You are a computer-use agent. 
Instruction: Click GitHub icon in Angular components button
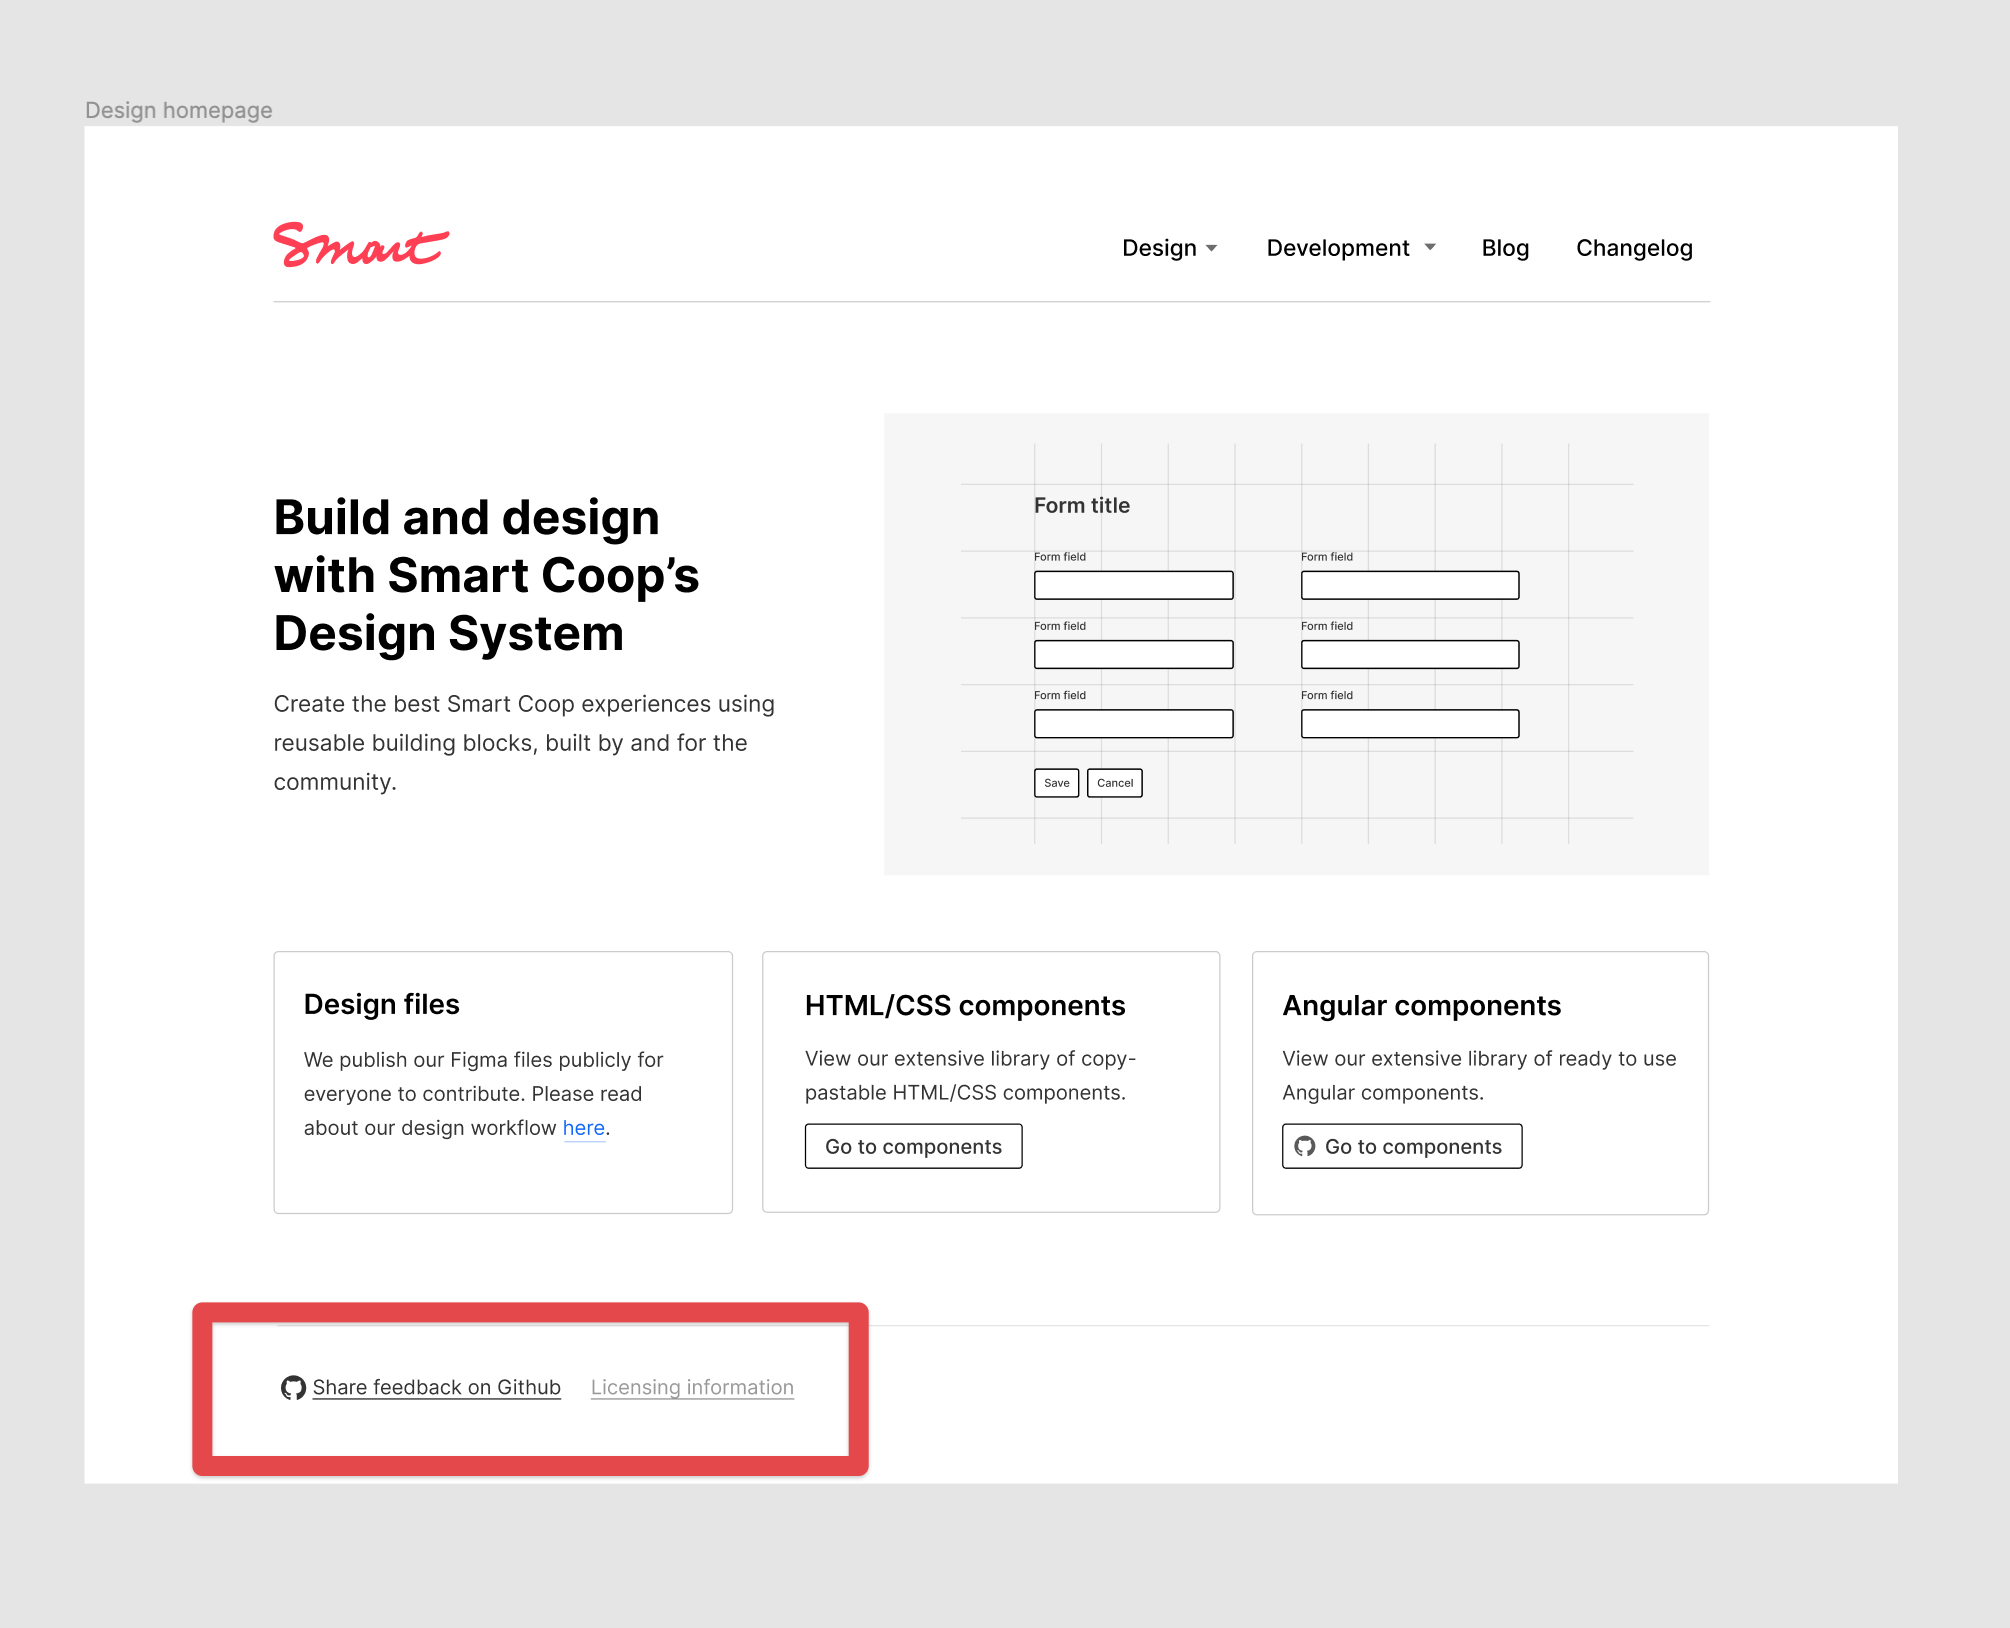1305,1146
